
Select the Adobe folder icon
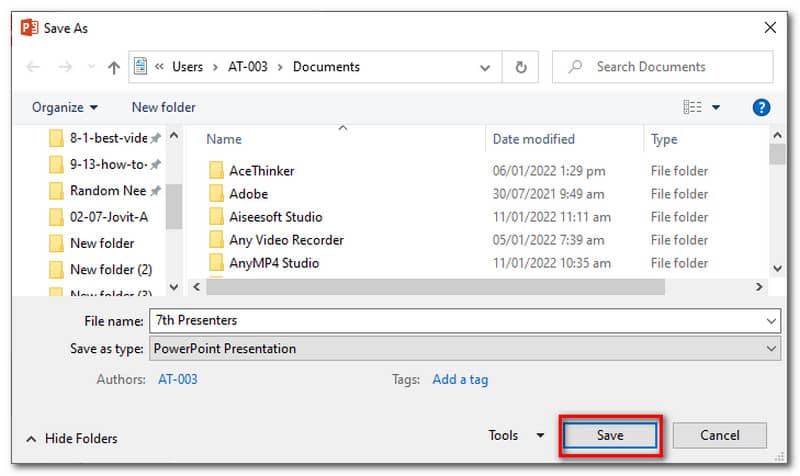tap(216, 193)
